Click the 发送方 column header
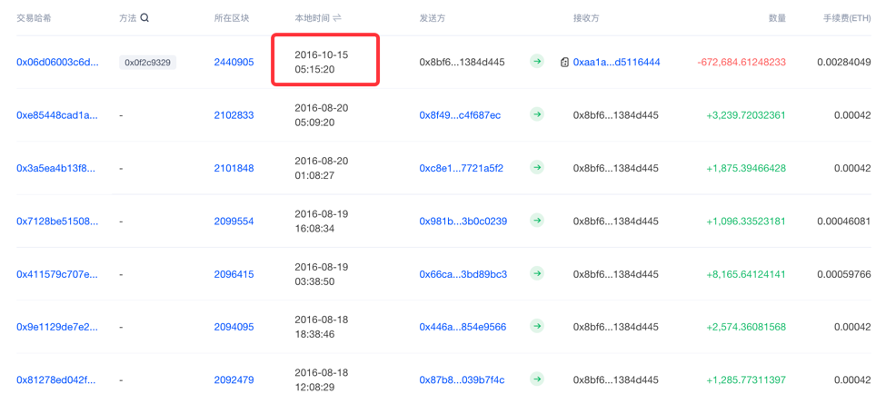Viewport: 887px width, 395px height. pos(433,18)
